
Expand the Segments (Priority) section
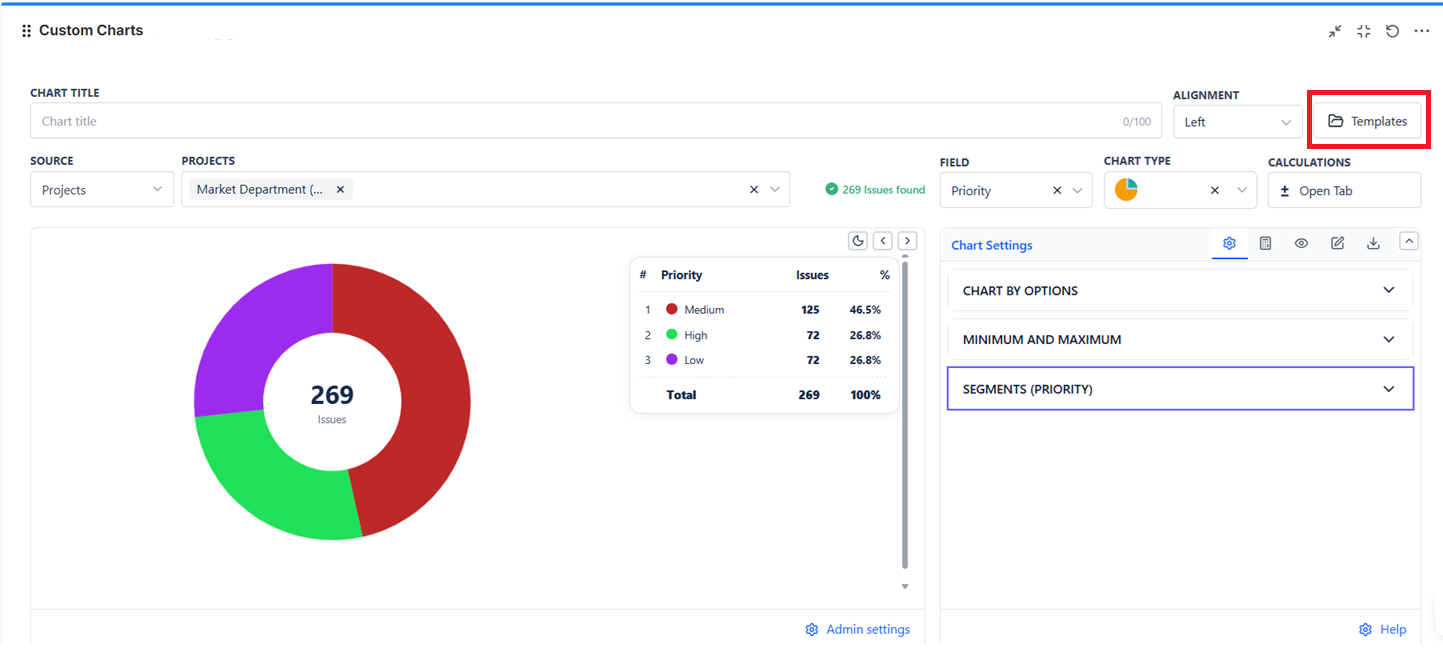(1180, 389)
